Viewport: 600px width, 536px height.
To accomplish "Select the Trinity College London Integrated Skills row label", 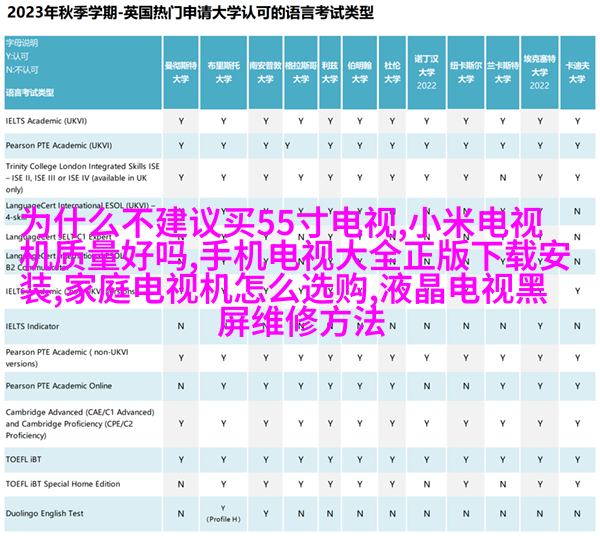I will (x=83, y=178).
